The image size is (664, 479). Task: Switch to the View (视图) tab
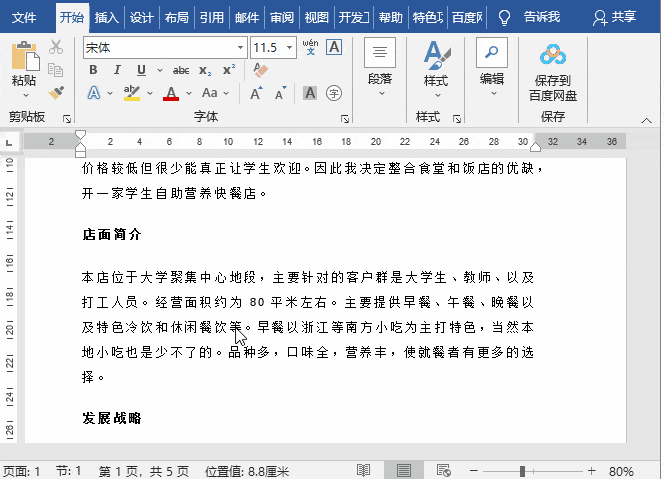coord(317,17)
